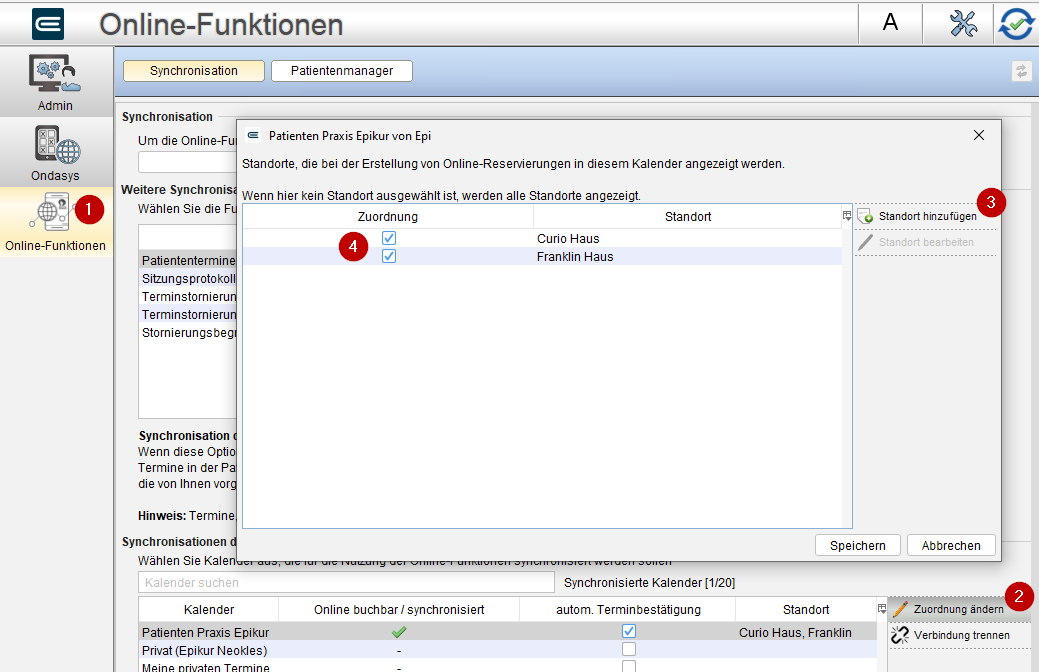The height and width of the screenshot is (672, 1039).
Task: Click Online buchbar / synchronisiert column header
Action: pos(399,610)
